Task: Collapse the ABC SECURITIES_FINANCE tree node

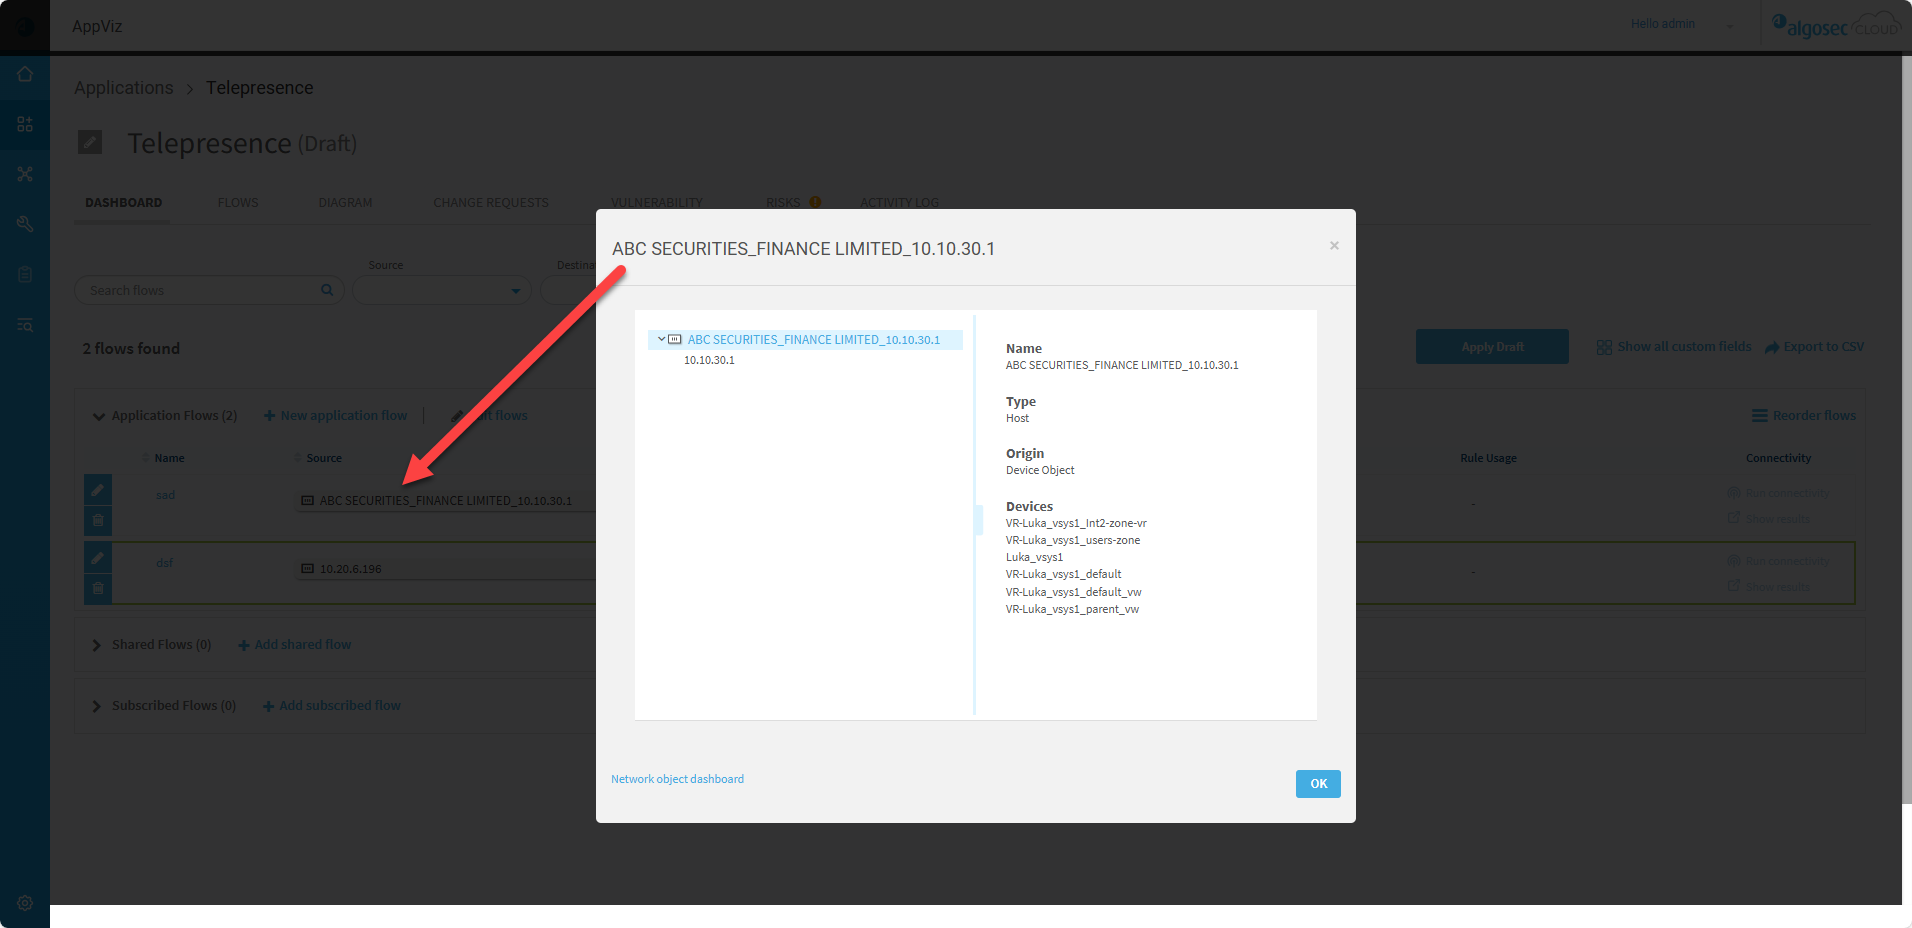Action: pos(661,340)
